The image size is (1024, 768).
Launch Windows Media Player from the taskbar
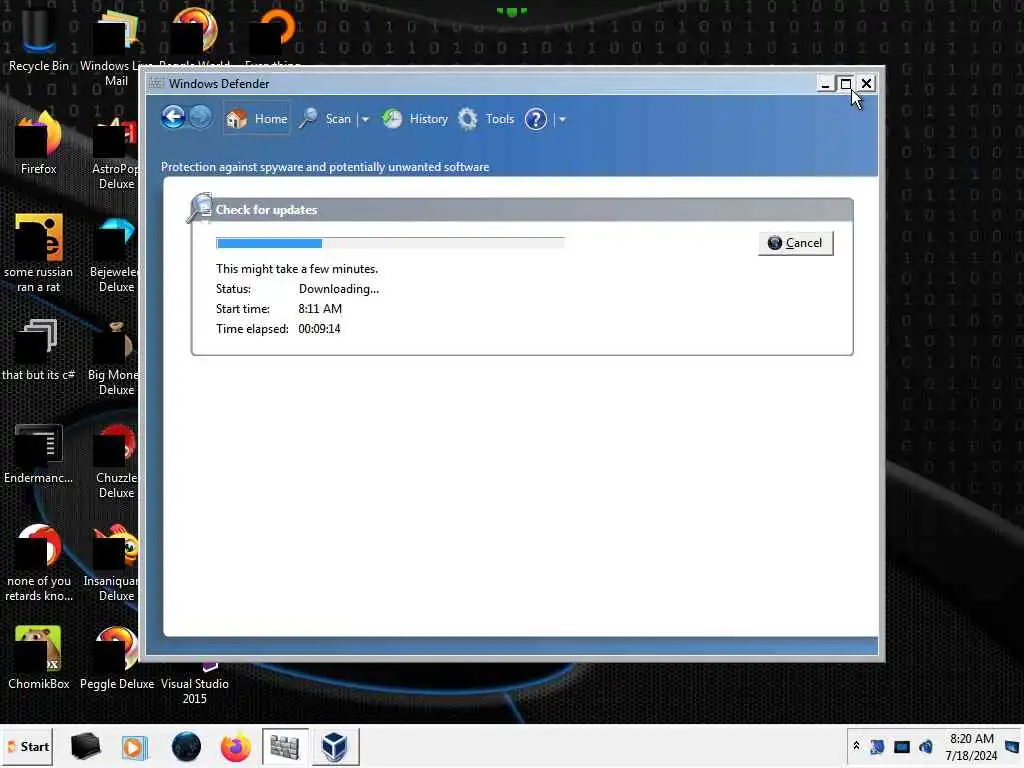pos(135,747)
